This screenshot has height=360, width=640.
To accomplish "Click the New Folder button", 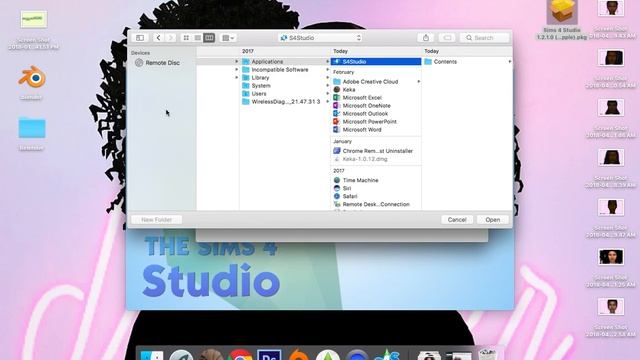I will (156, 220).
